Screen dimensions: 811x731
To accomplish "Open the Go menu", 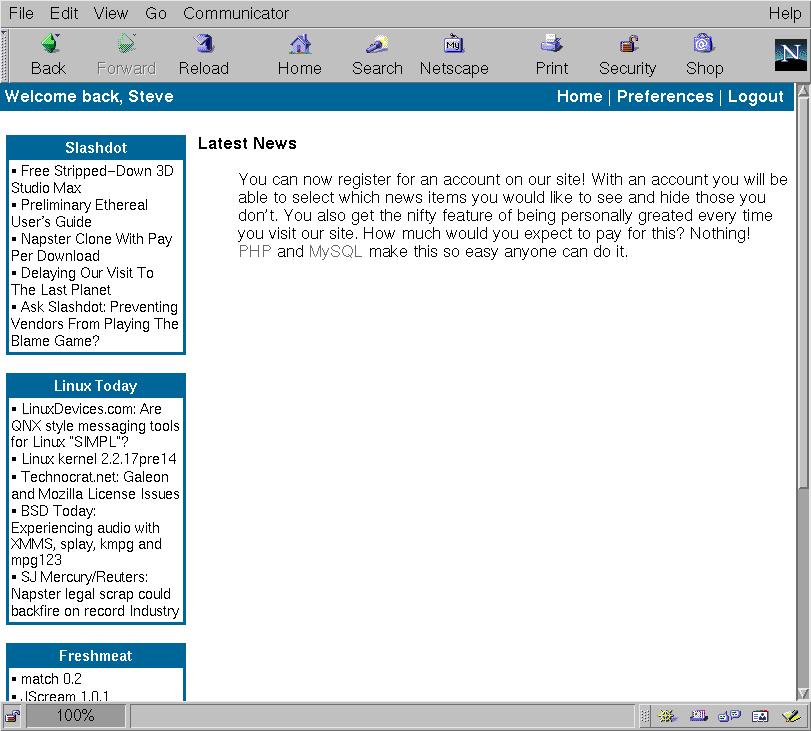I will coord(156,13).
